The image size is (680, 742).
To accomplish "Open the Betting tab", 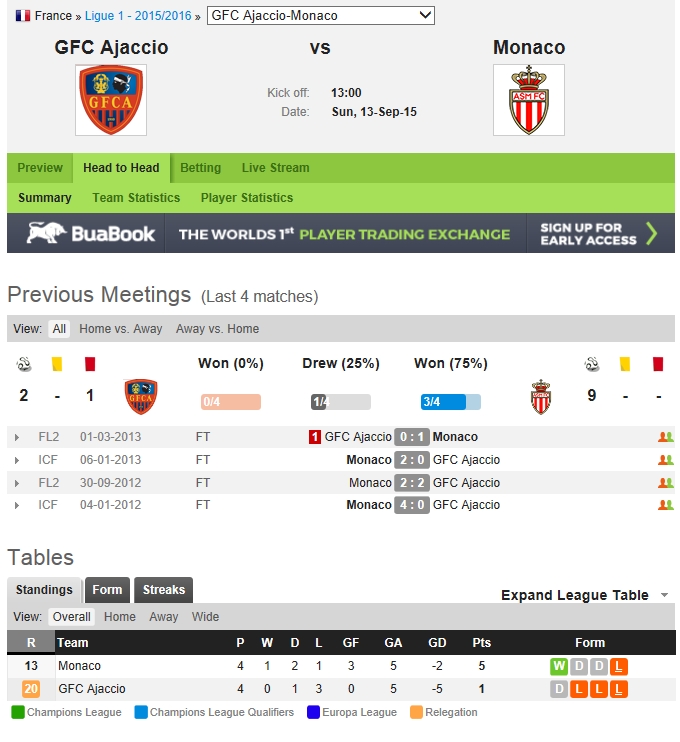I will tap(200, 168).
